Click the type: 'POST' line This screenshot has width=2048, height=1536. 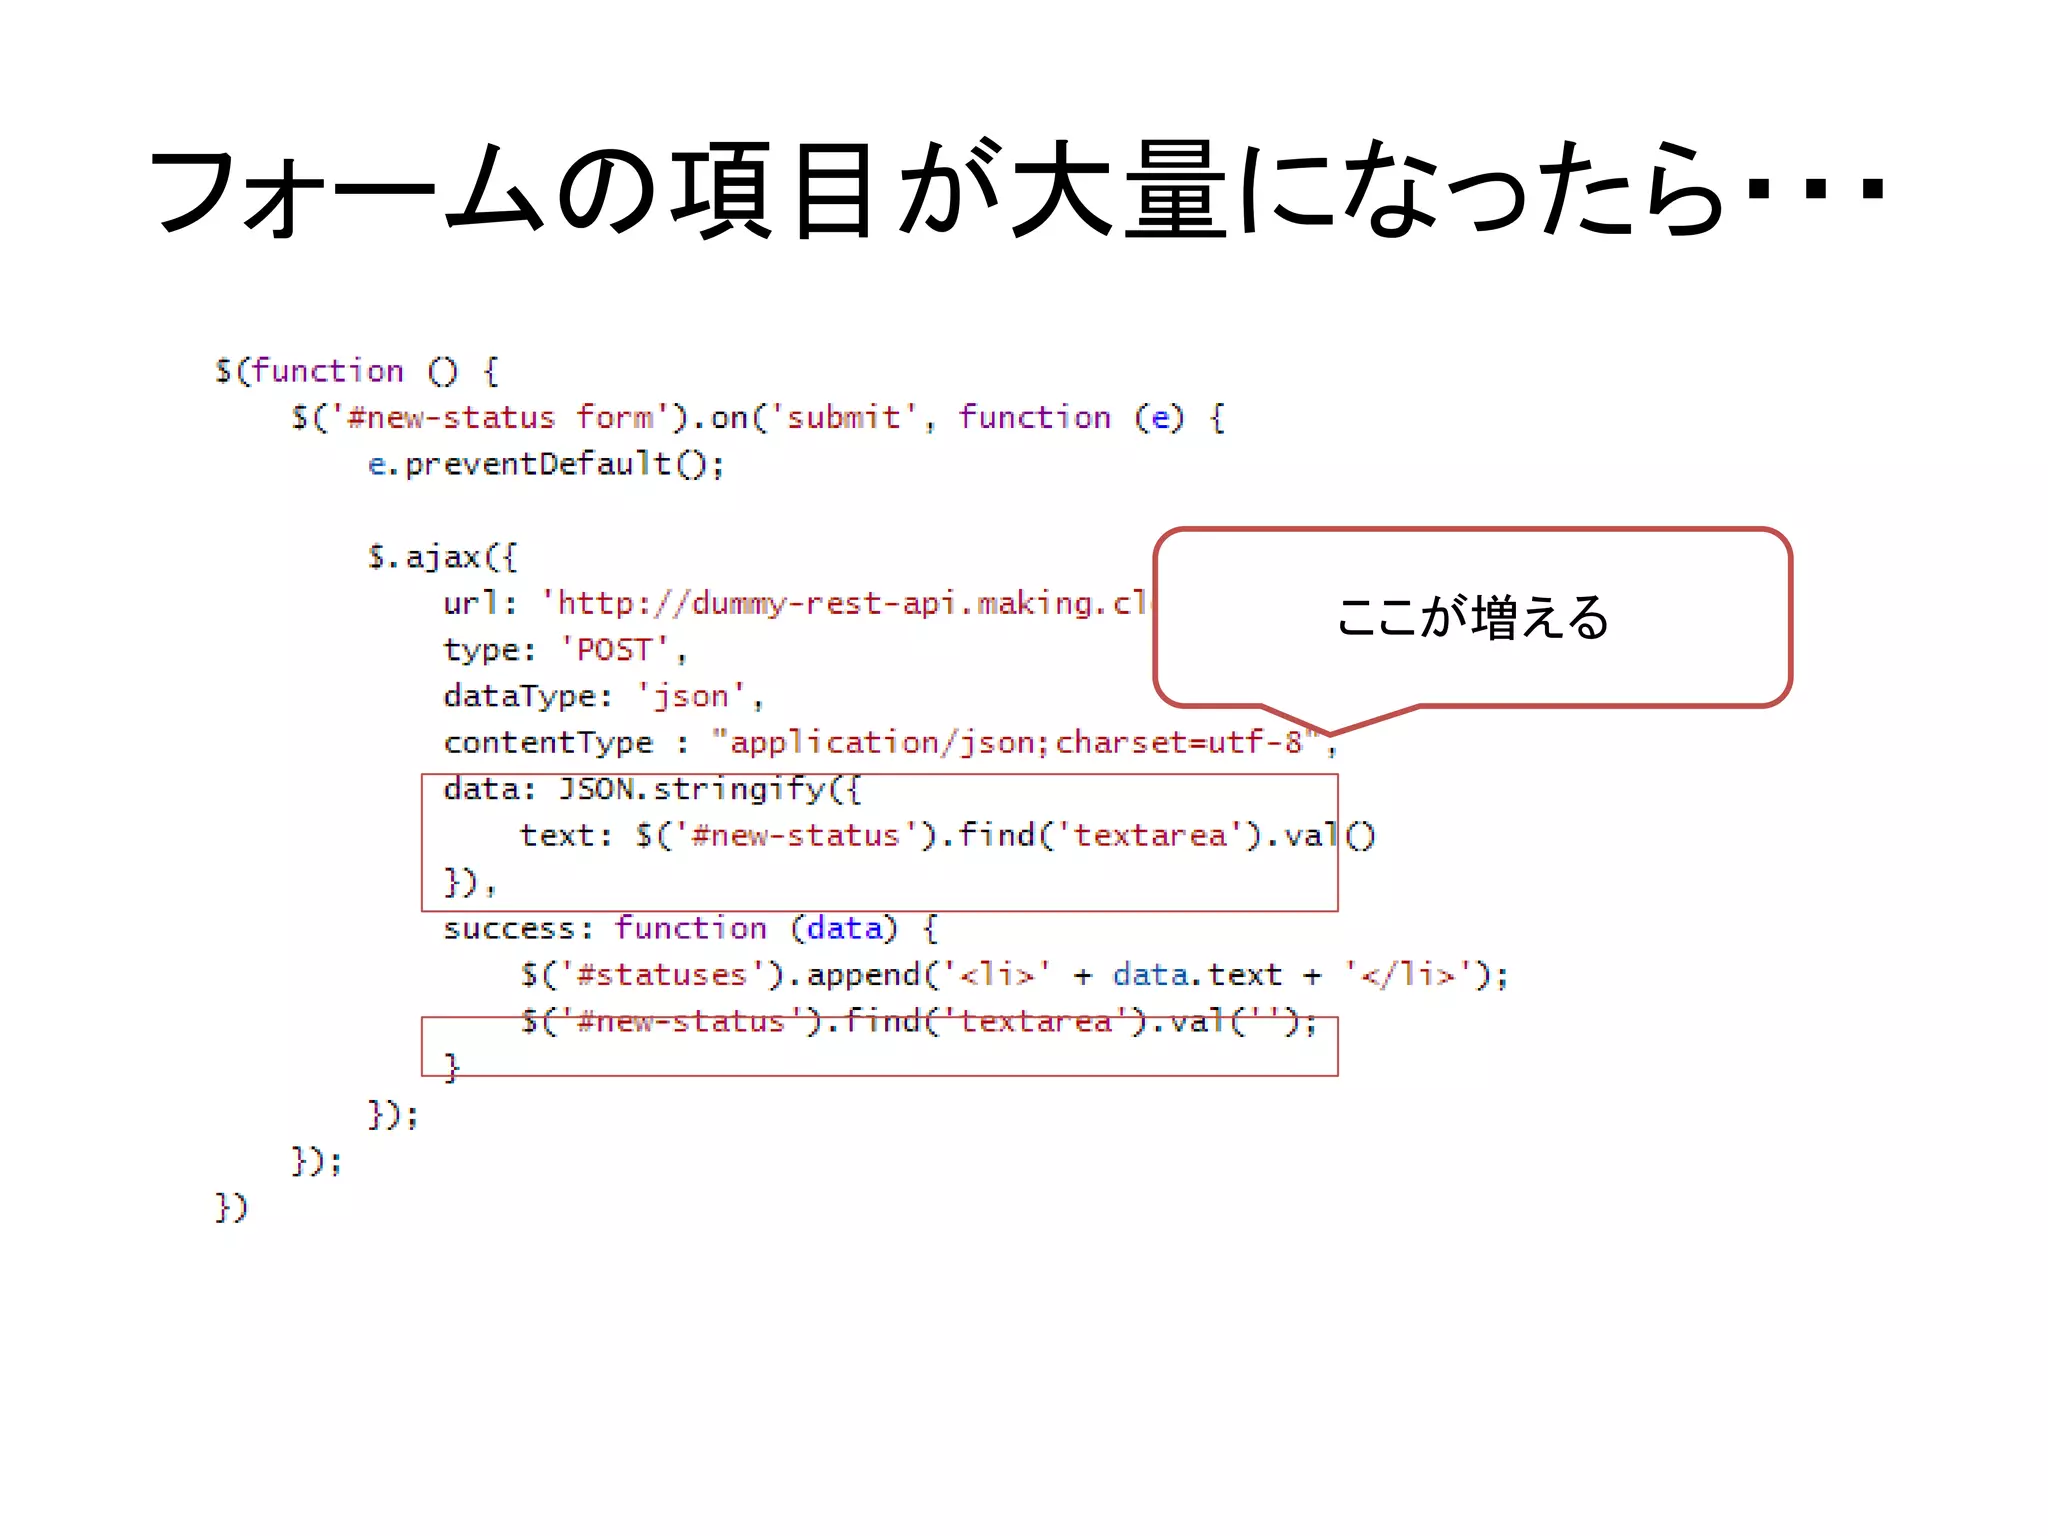(565, 650)
